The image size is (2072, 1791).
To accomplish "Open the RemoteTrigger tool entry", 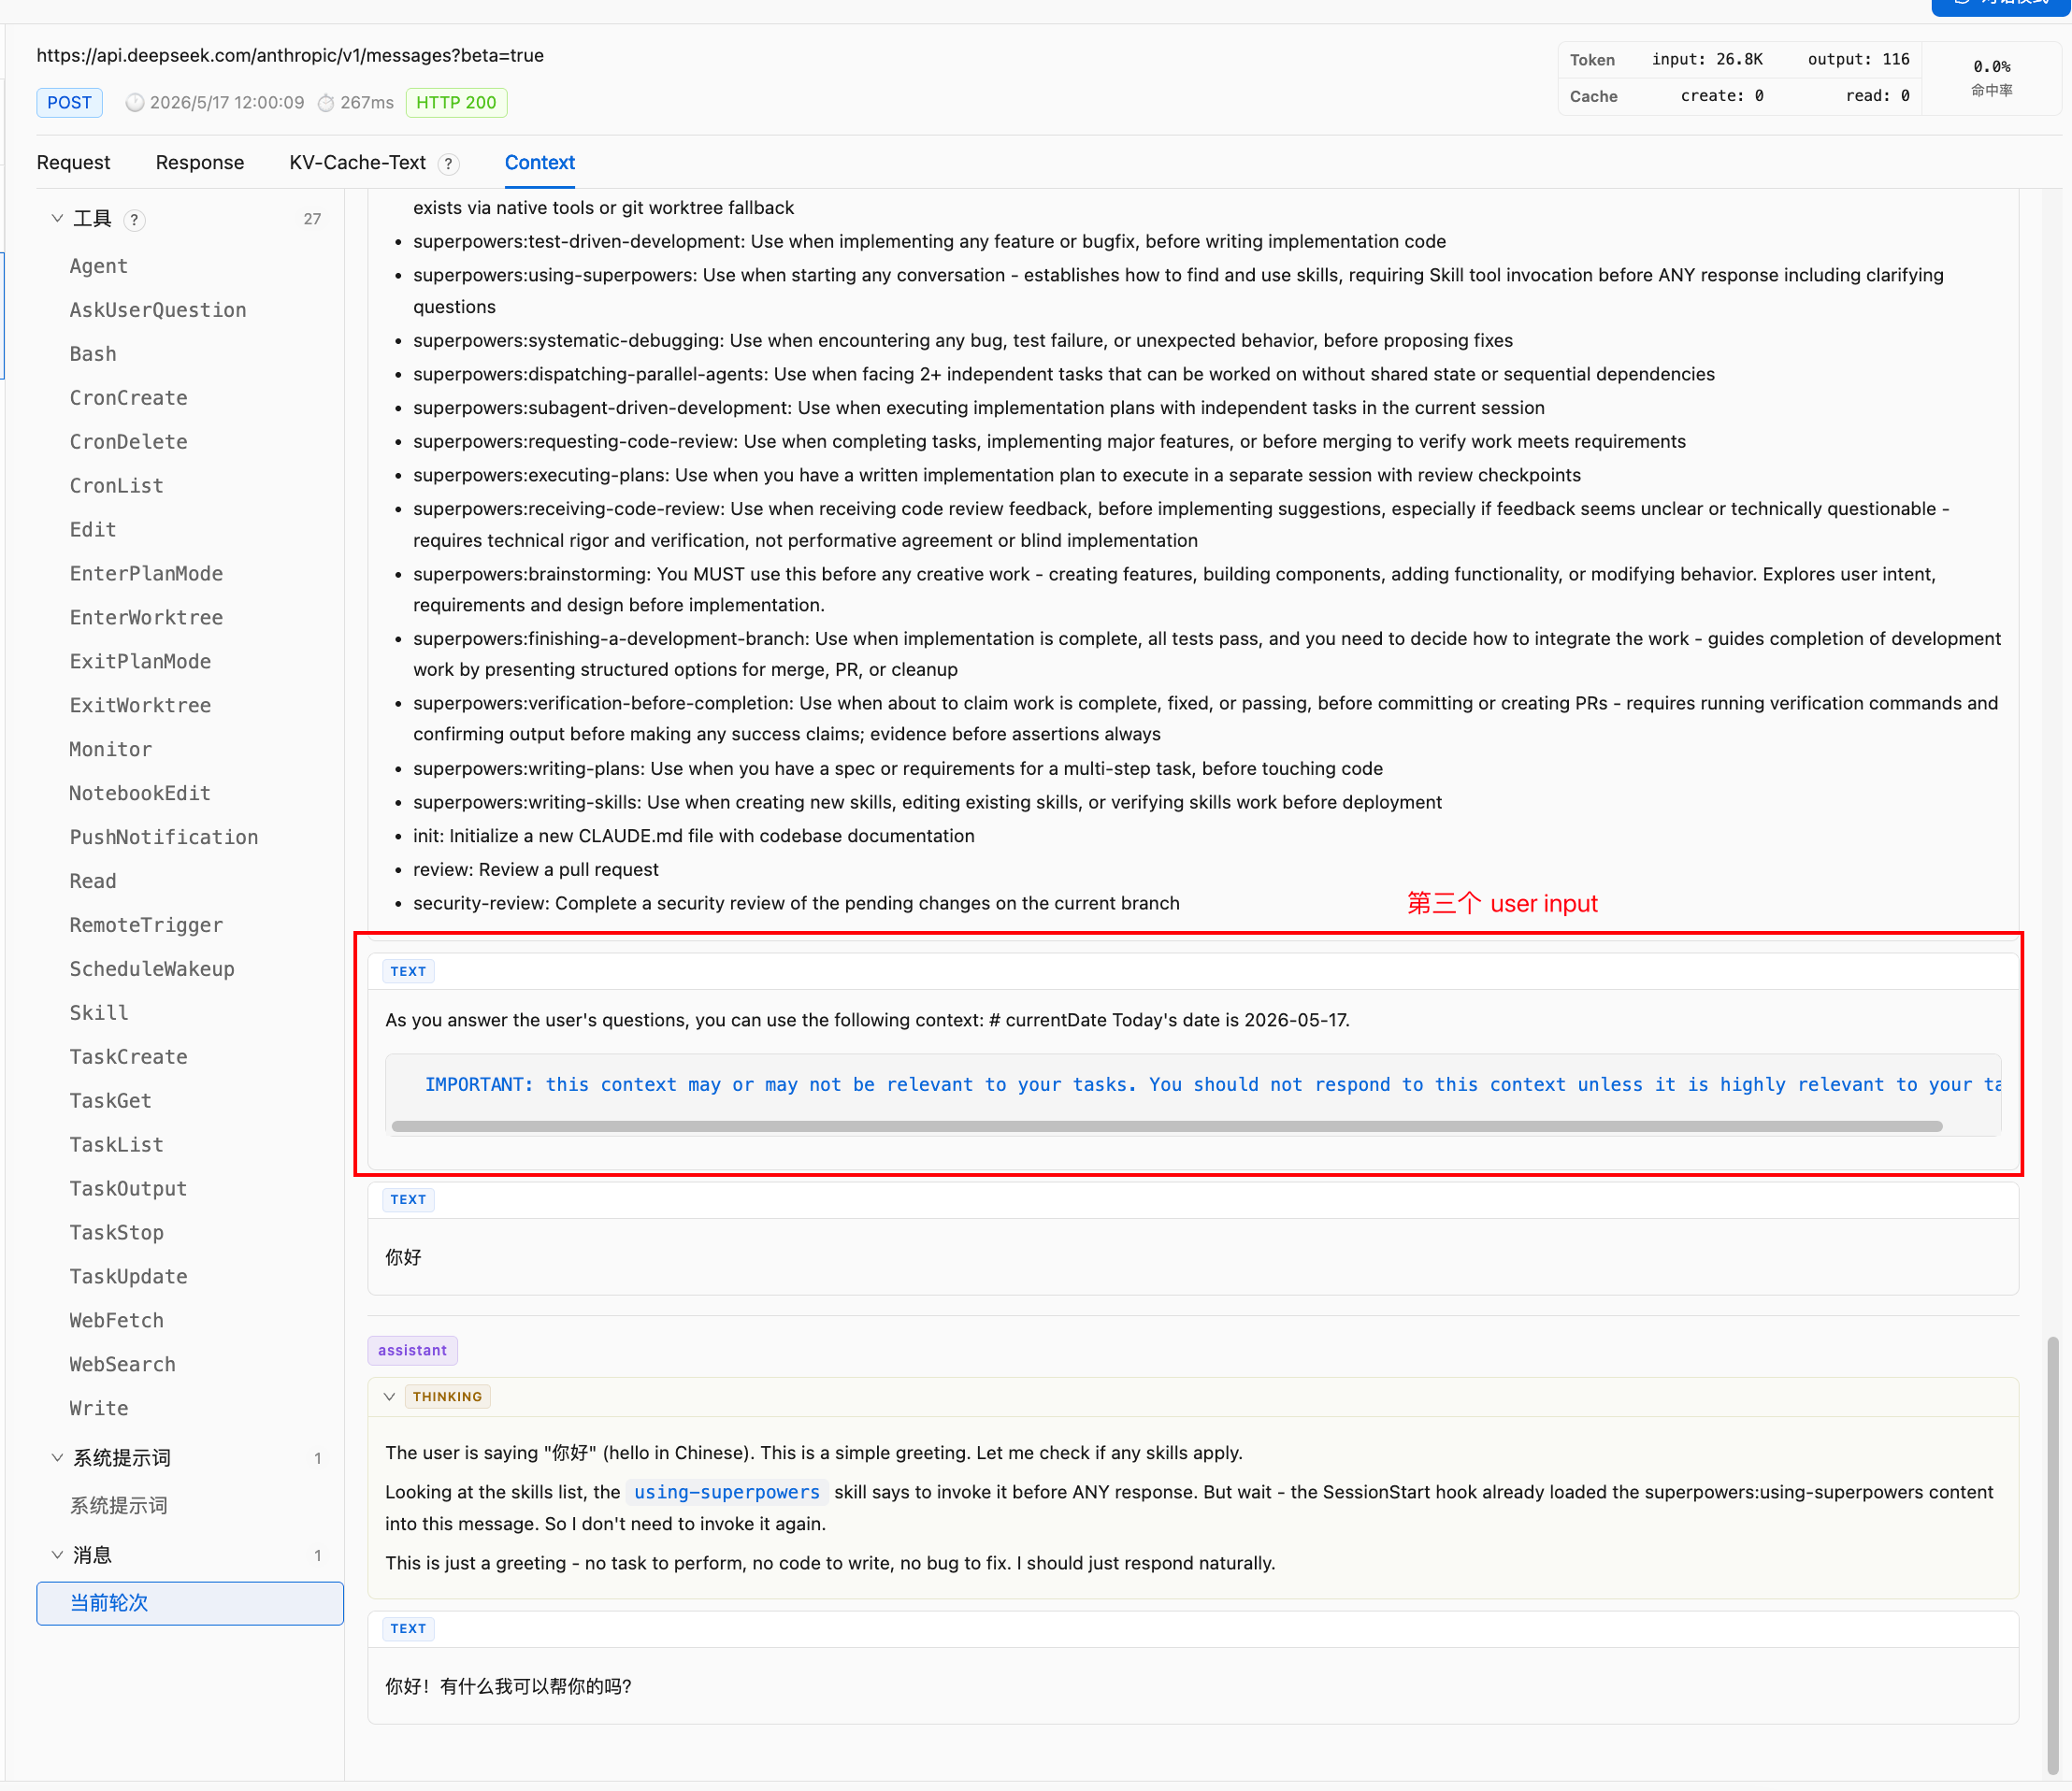I will [x=146, y=927].
